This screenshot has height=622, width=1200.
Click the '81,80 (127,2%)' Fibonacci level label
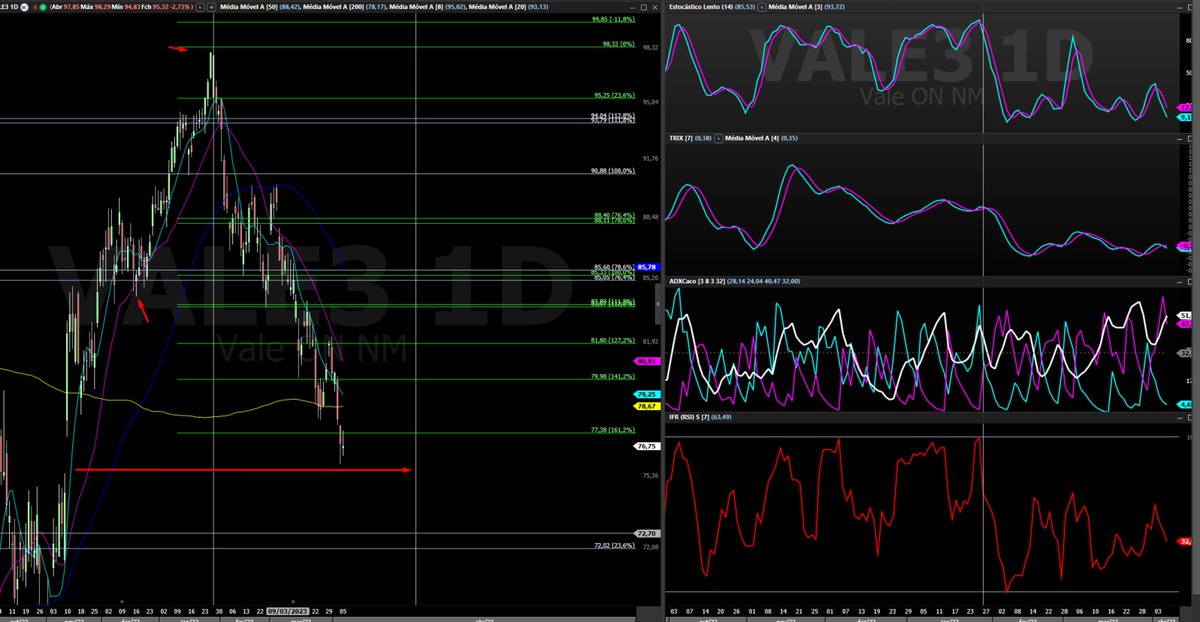(612, 341)
